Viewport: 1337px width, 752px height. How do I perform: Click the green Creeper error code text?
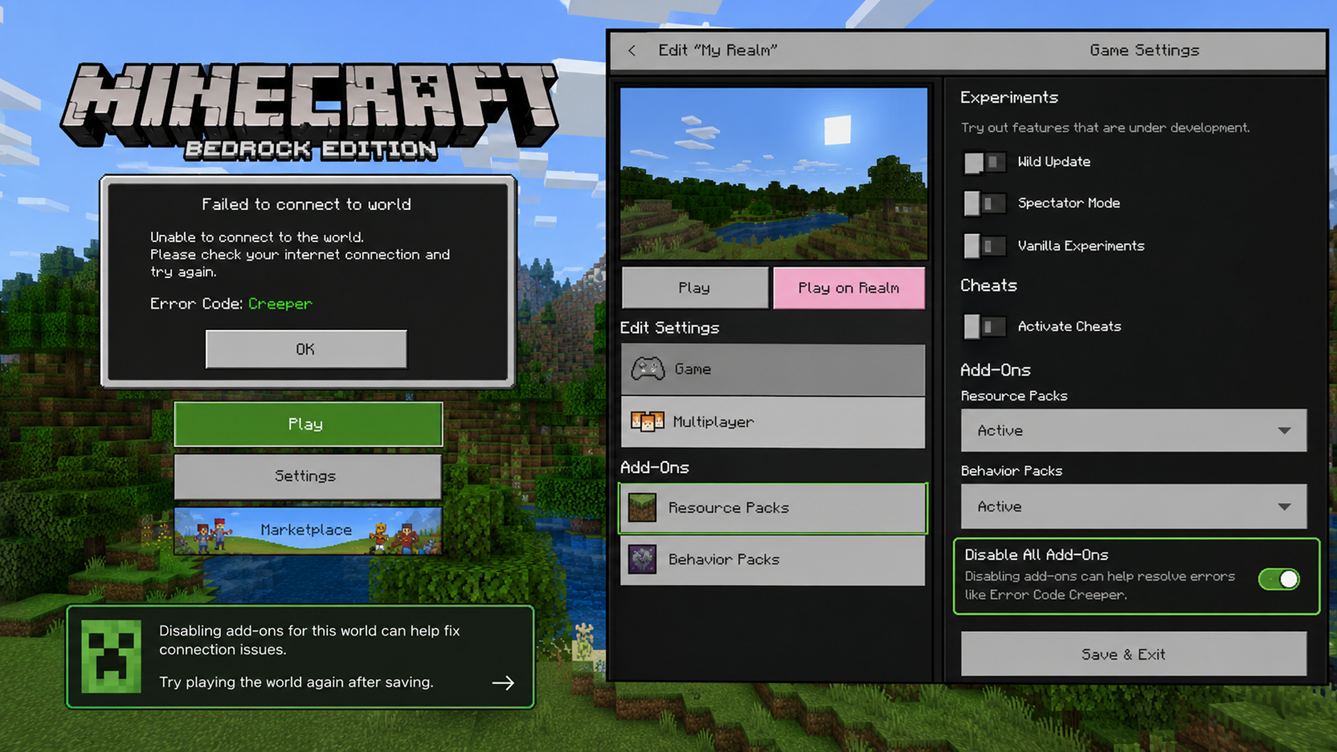point(280,304)
